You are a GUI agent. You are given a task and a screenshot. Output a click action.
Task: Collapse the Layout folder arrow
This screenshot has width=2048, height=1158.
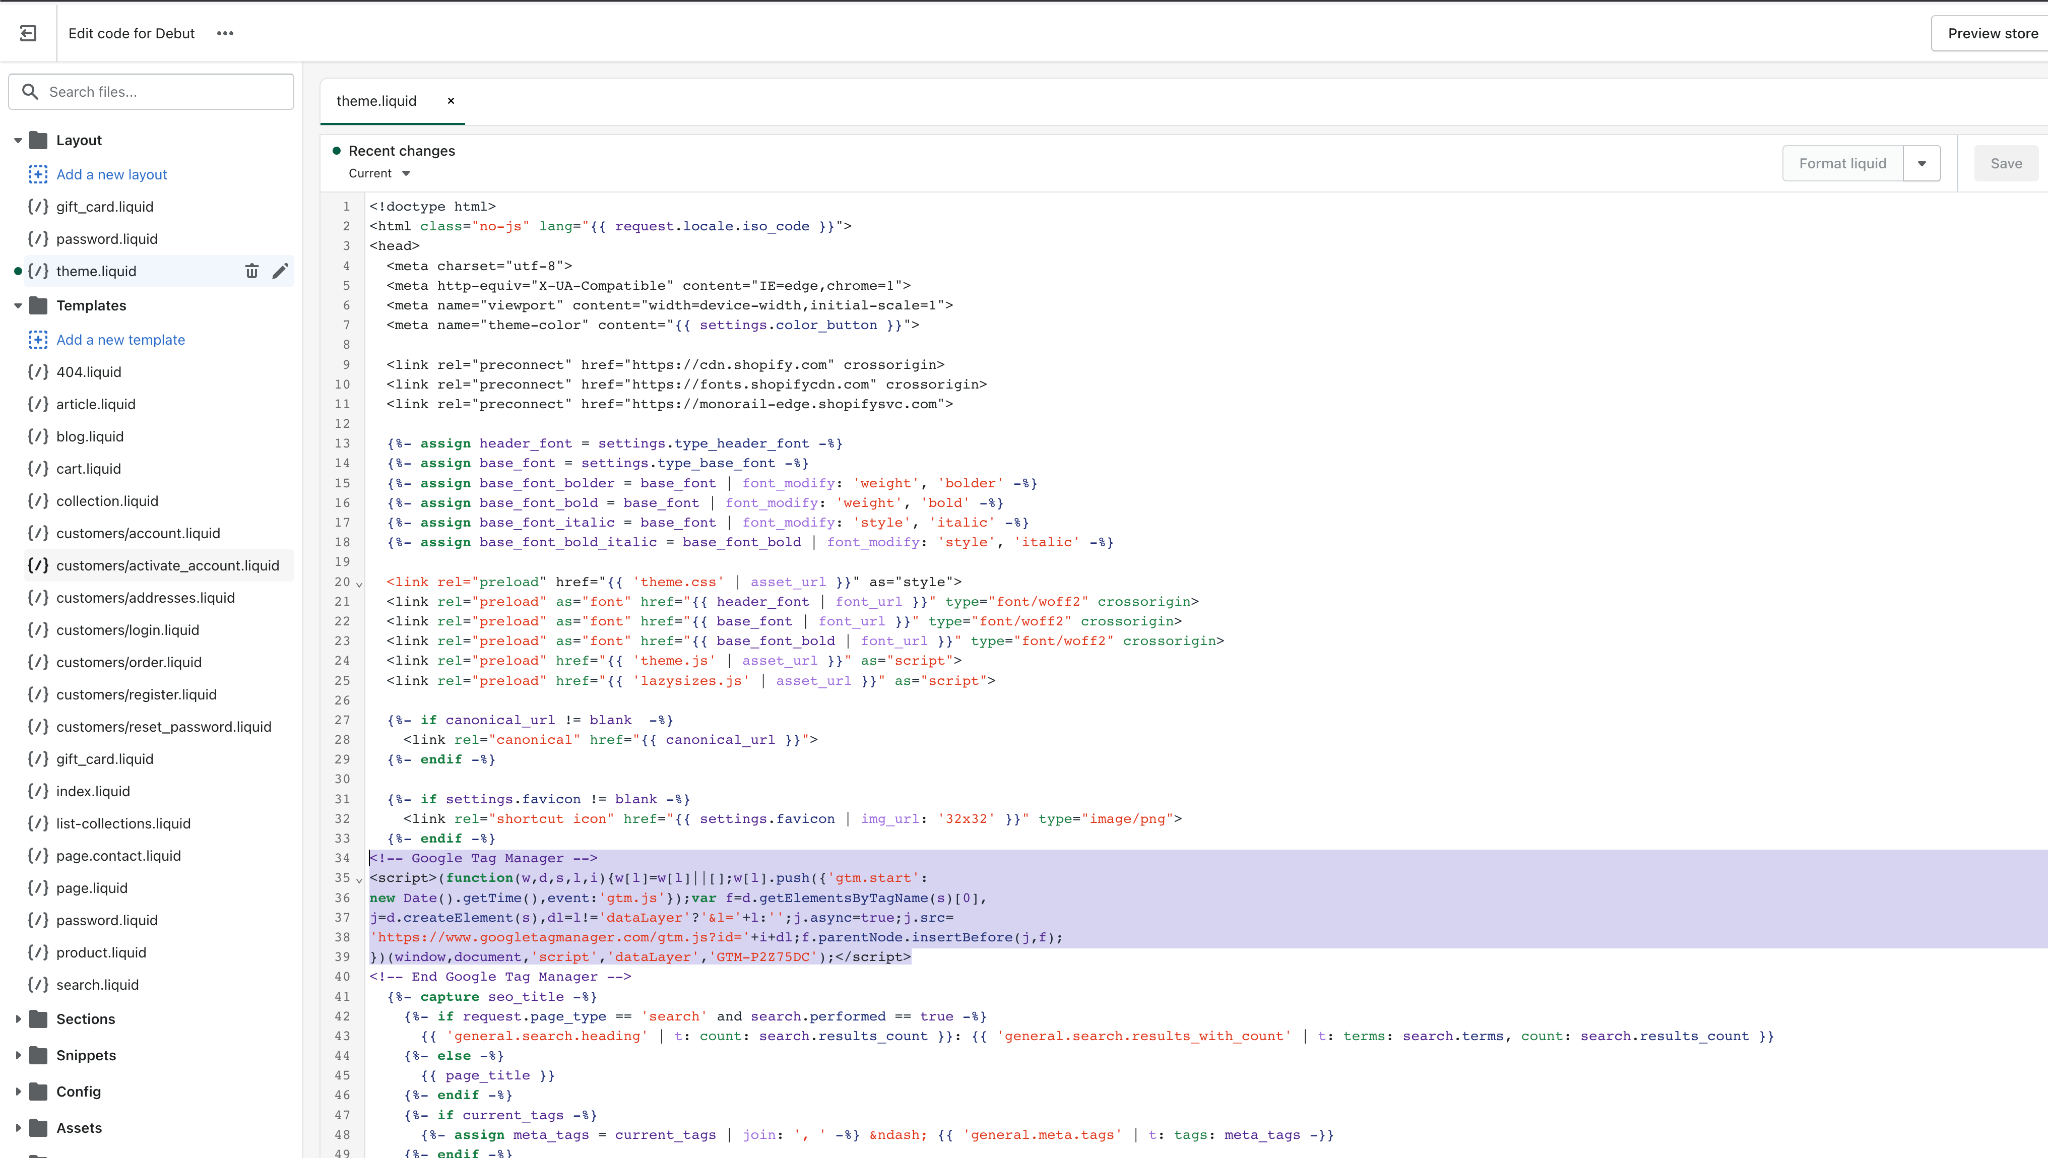click(x=18, y=140)
